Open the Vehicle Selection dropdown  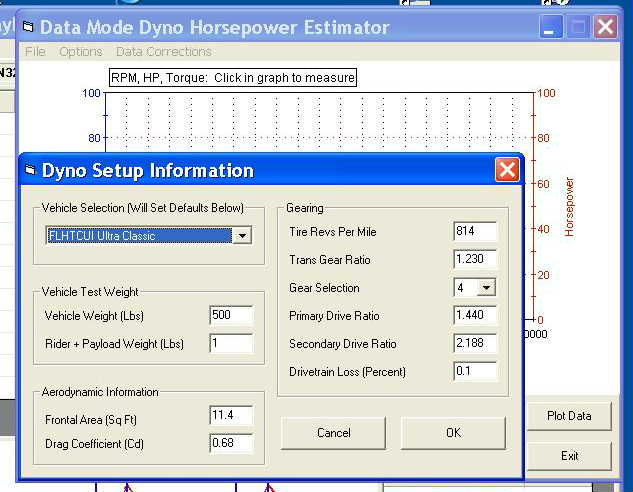click(x=240, y=236)
